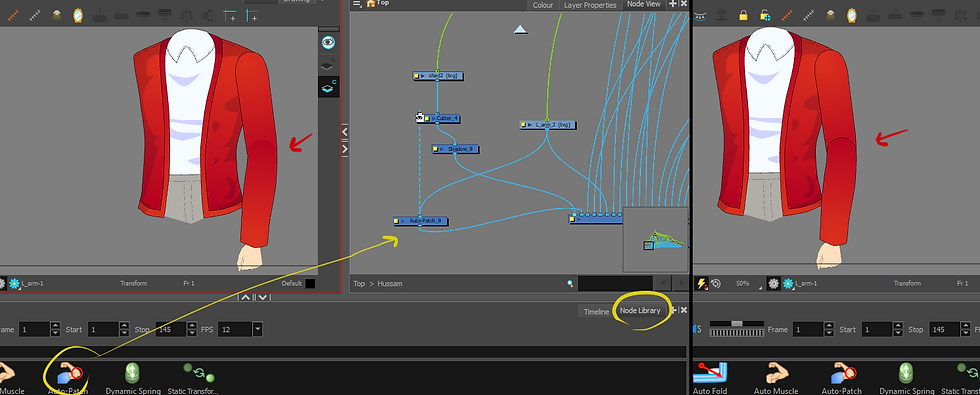Click the Start field in right panel
Screen dimensions: 980x395
[878, 329]
